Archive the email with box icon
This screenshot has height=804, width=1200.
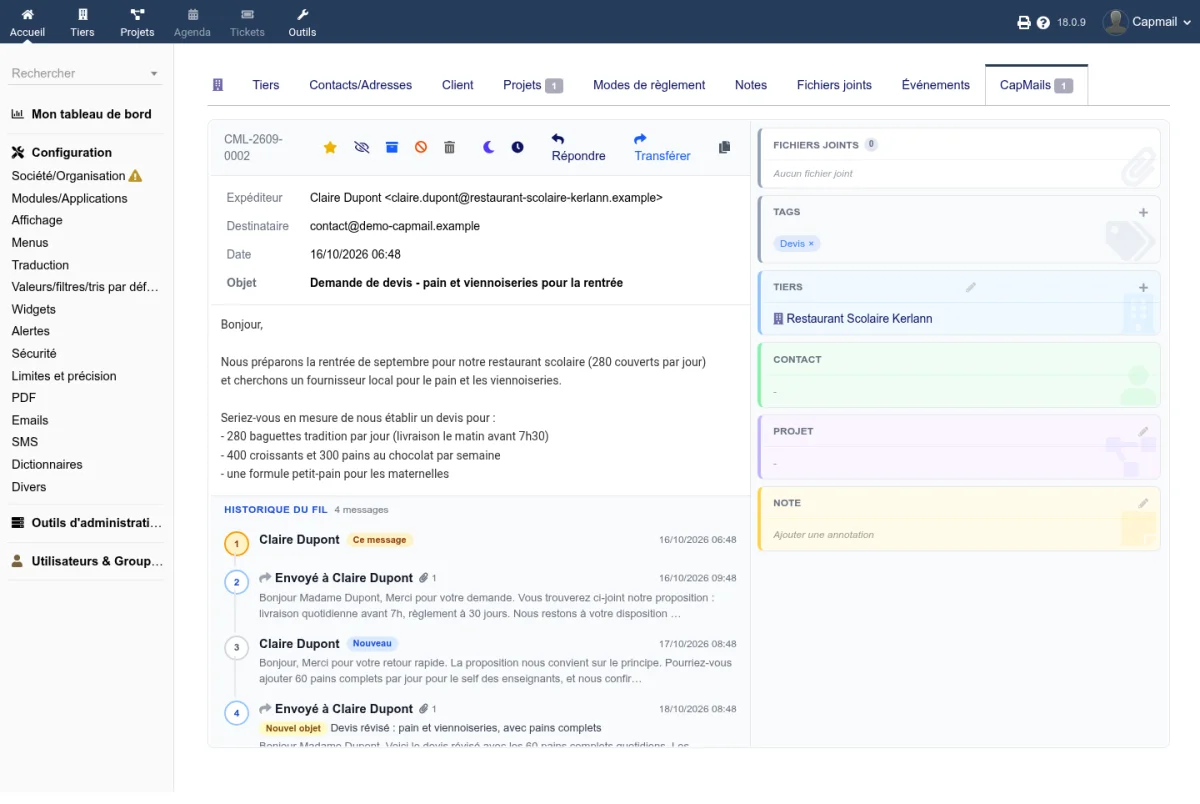pos(392,147)
